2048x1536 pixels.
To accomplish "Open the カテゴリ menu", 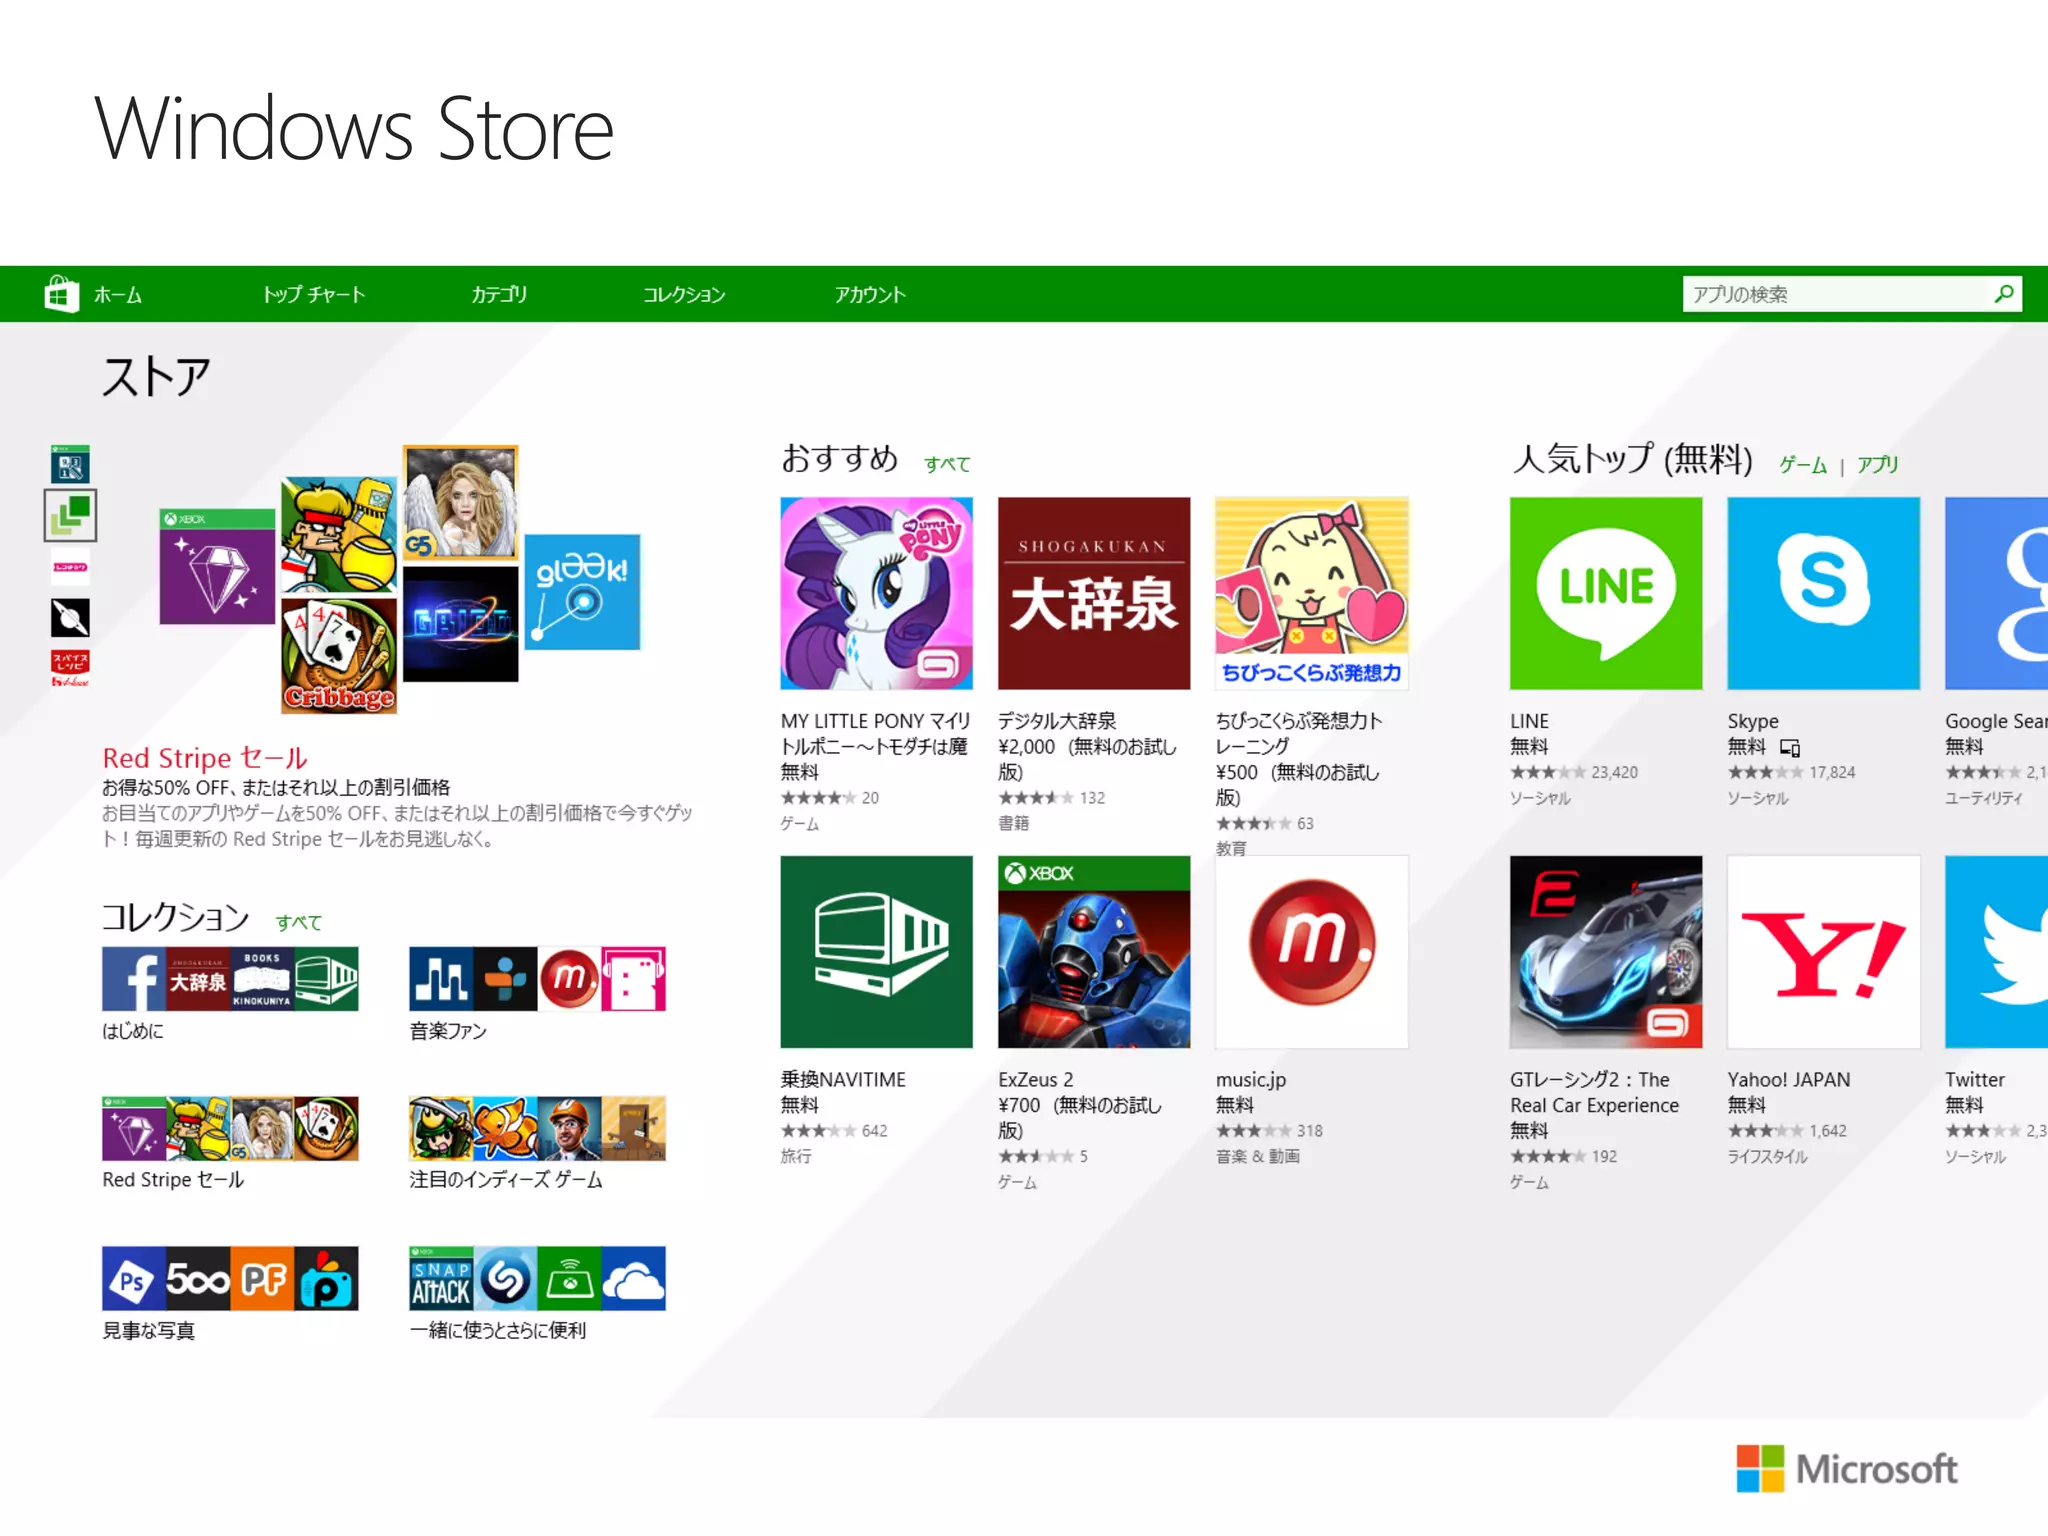I will pyautogui.click(x=499, y=295).
